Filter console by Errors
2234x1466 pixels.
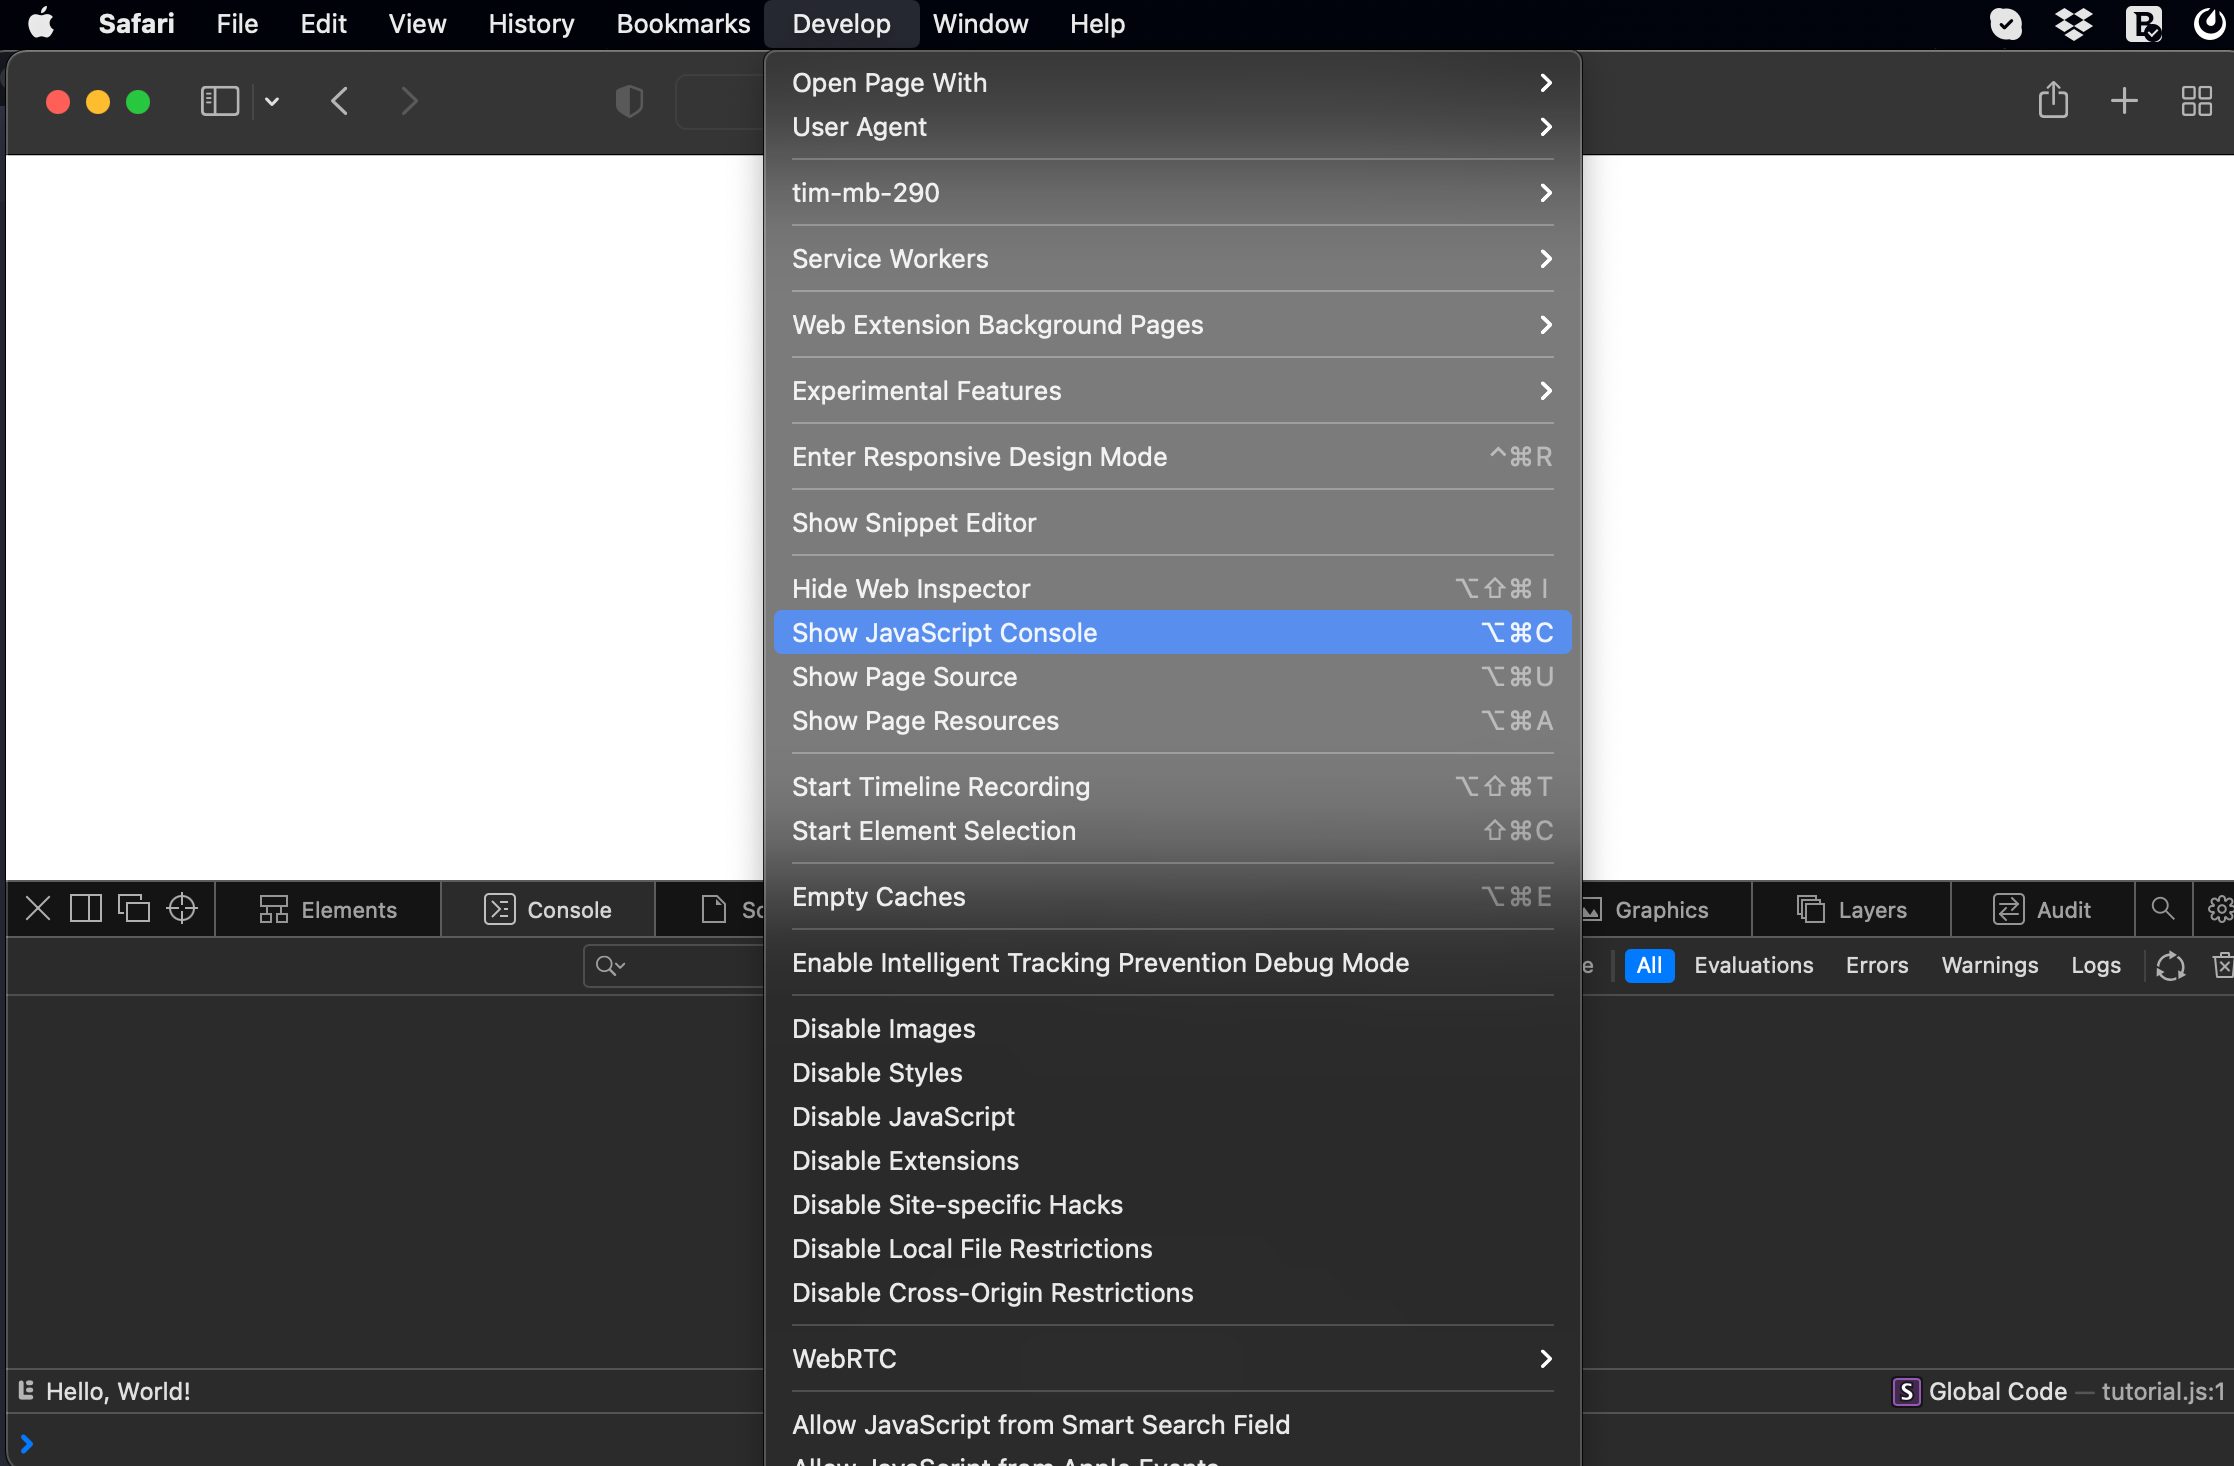[x=1876, y=965]
